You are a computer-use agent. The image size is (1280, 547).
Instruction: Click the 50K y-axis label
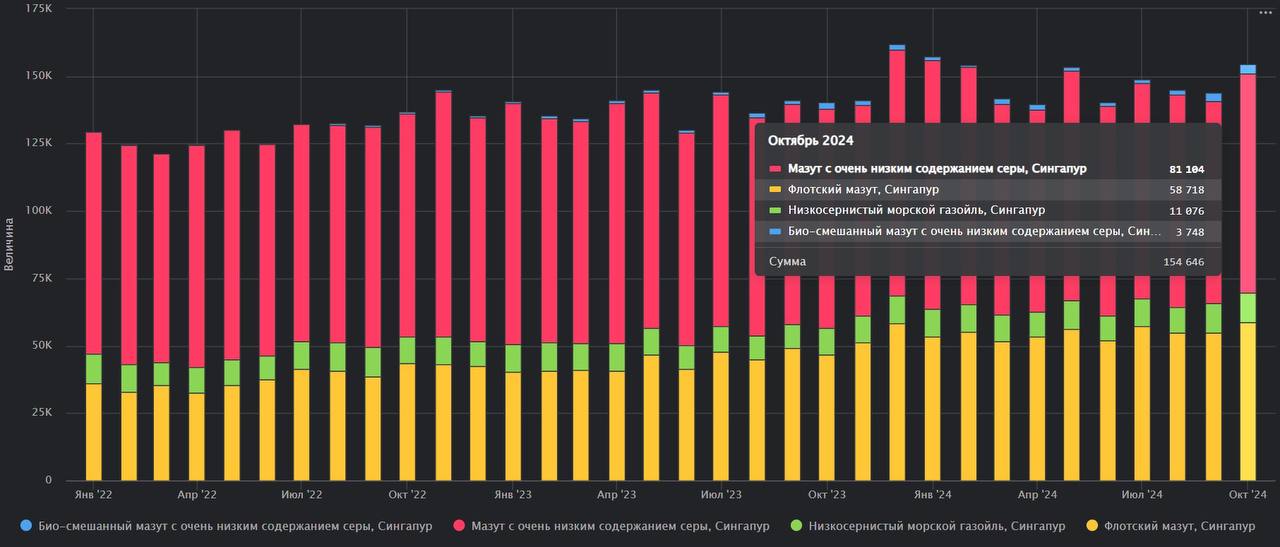coord(41,346)
